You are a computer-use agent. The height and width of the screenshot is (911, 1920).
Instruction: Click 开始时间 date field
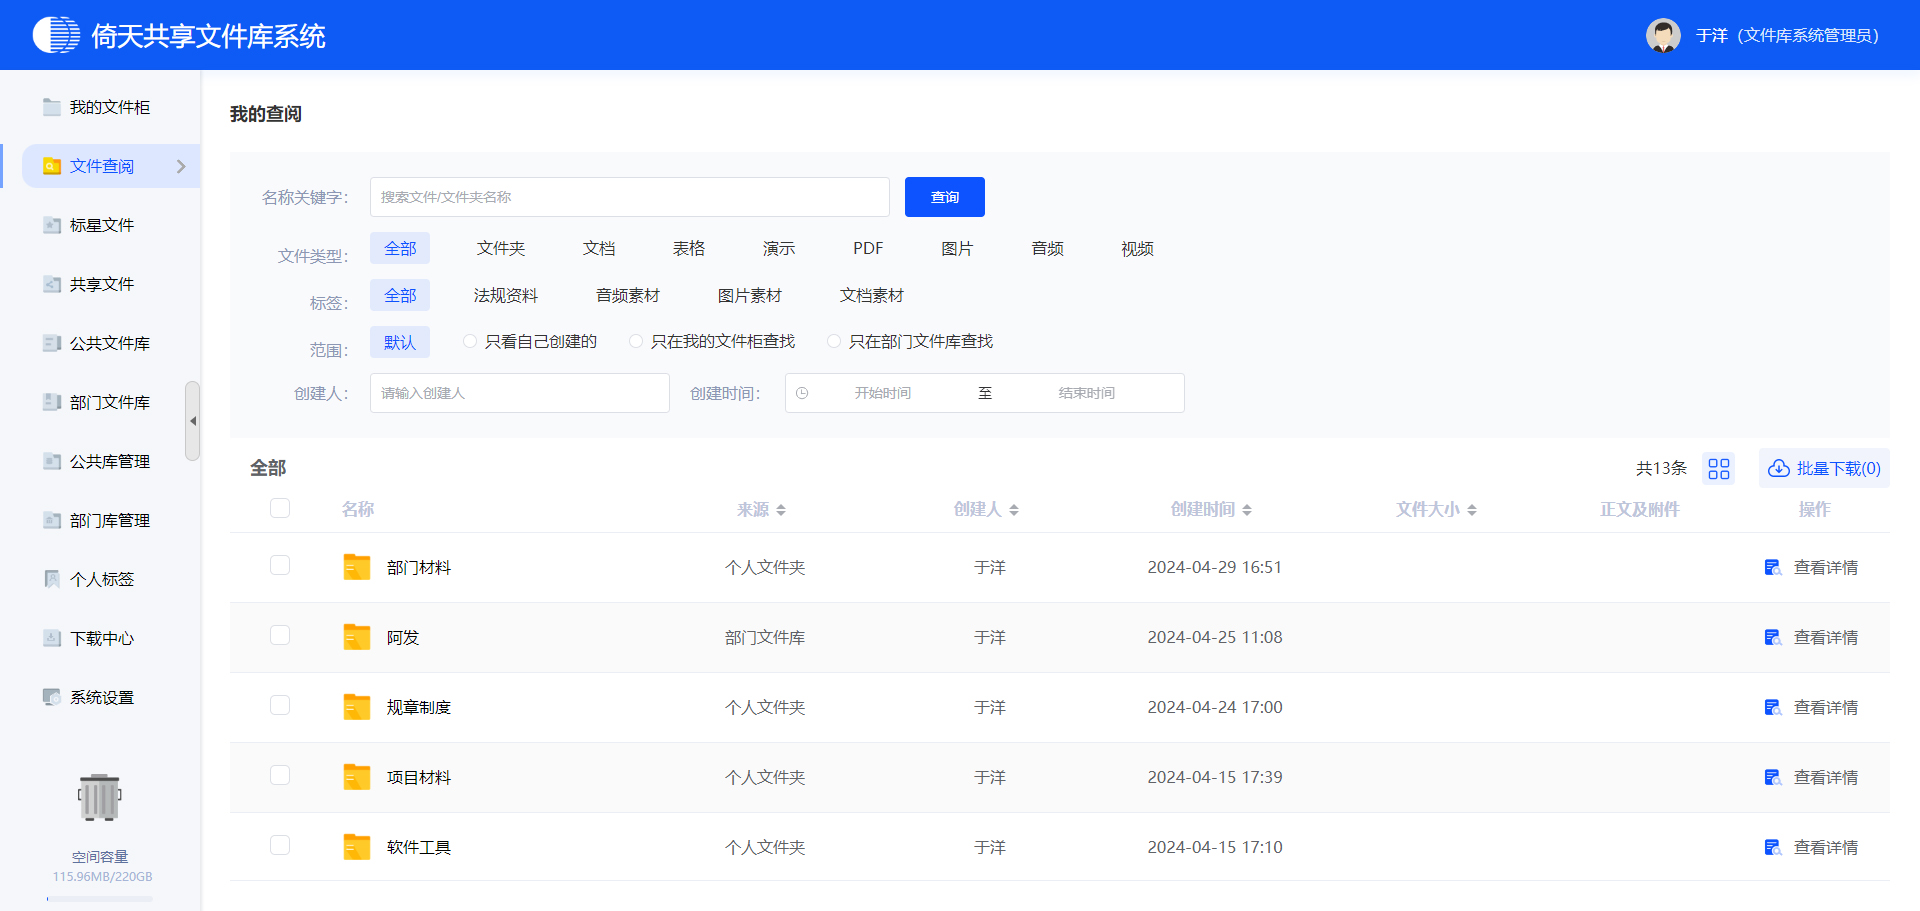(x=883, y=393)
